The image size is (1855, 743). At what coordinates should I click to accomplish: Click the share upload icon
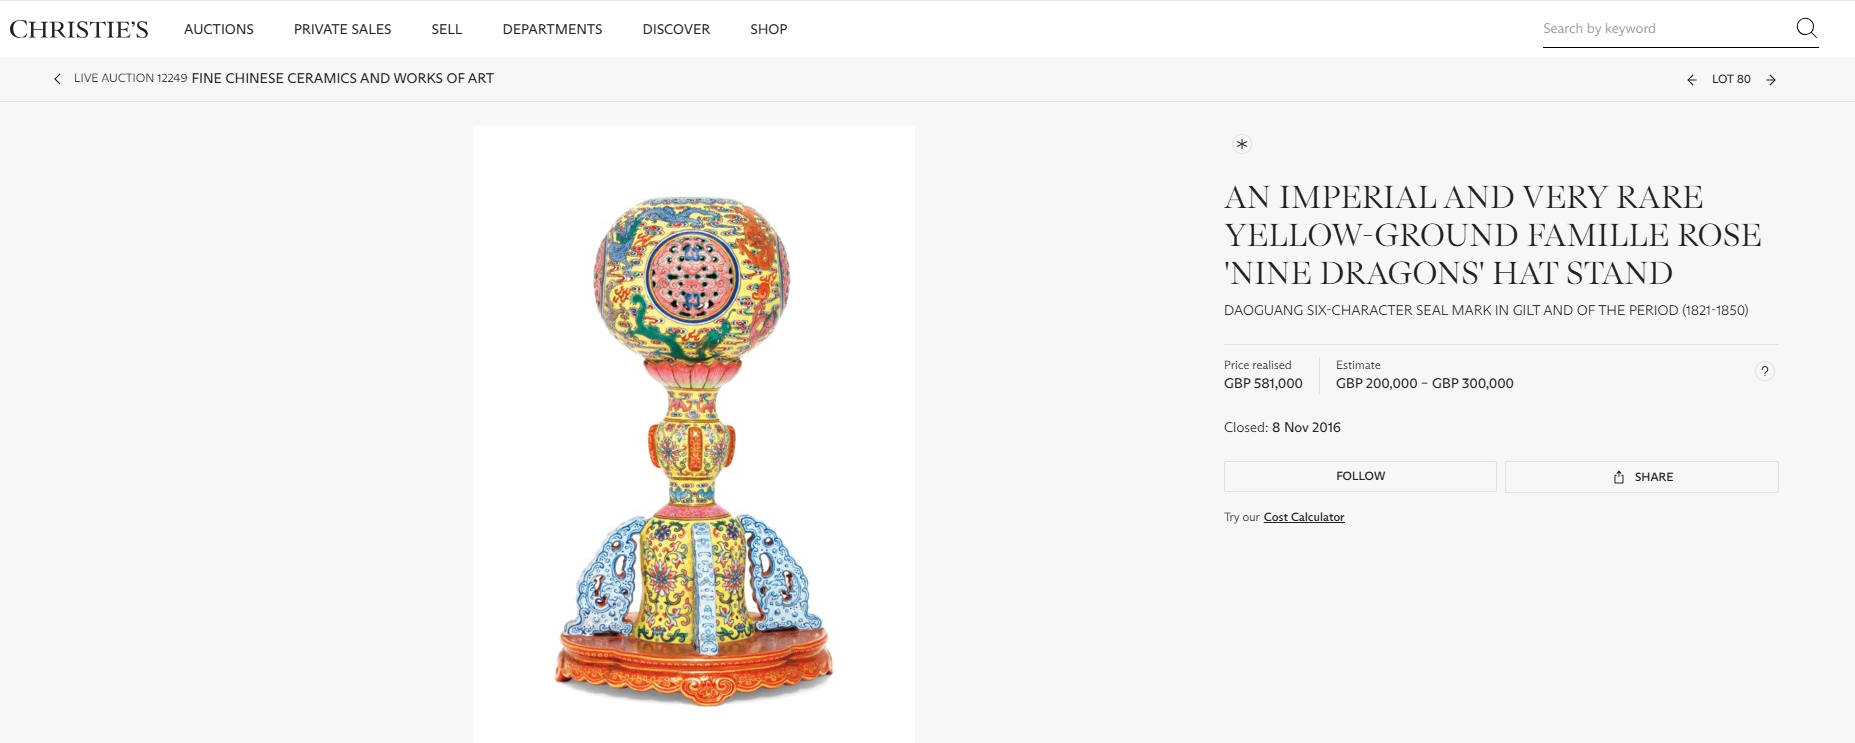(x=1619, y=477)
